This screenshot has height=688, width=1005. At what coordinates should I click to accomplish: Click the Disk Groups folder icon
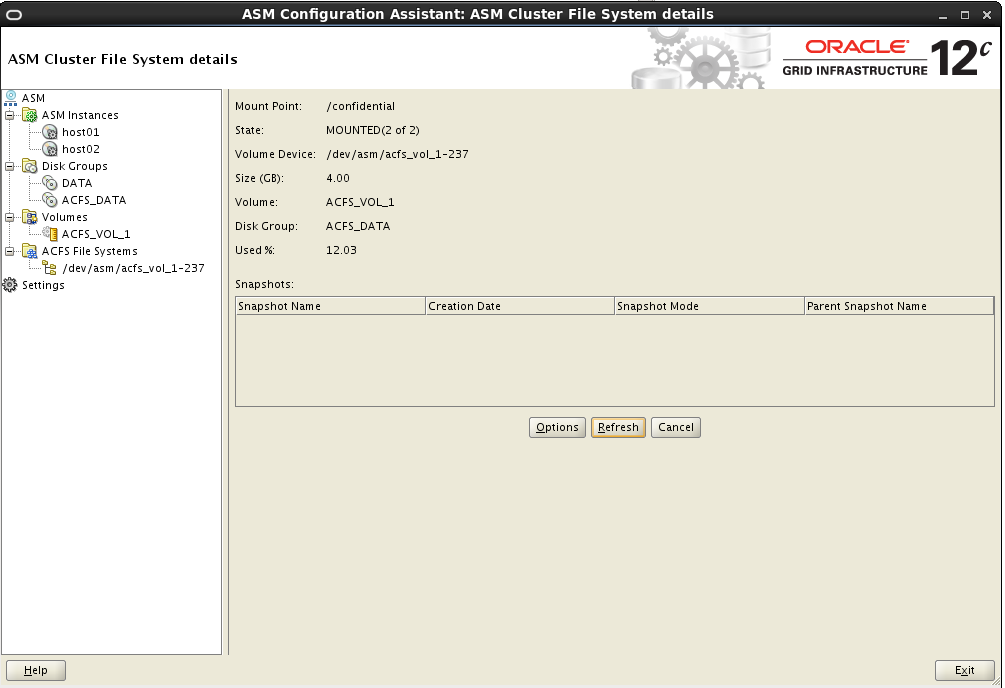30,166
